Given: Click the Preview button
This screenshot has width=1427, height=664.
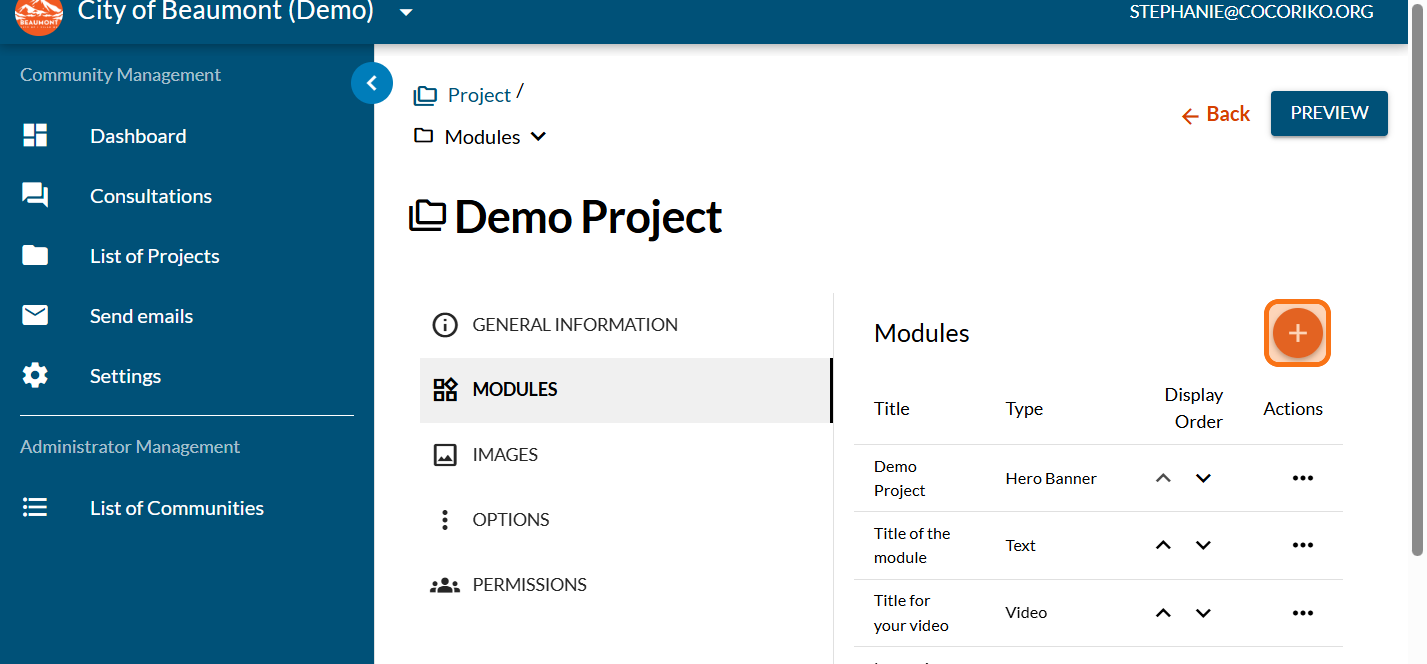Looking at the screenshot, I should click(x=1328, y=113).
